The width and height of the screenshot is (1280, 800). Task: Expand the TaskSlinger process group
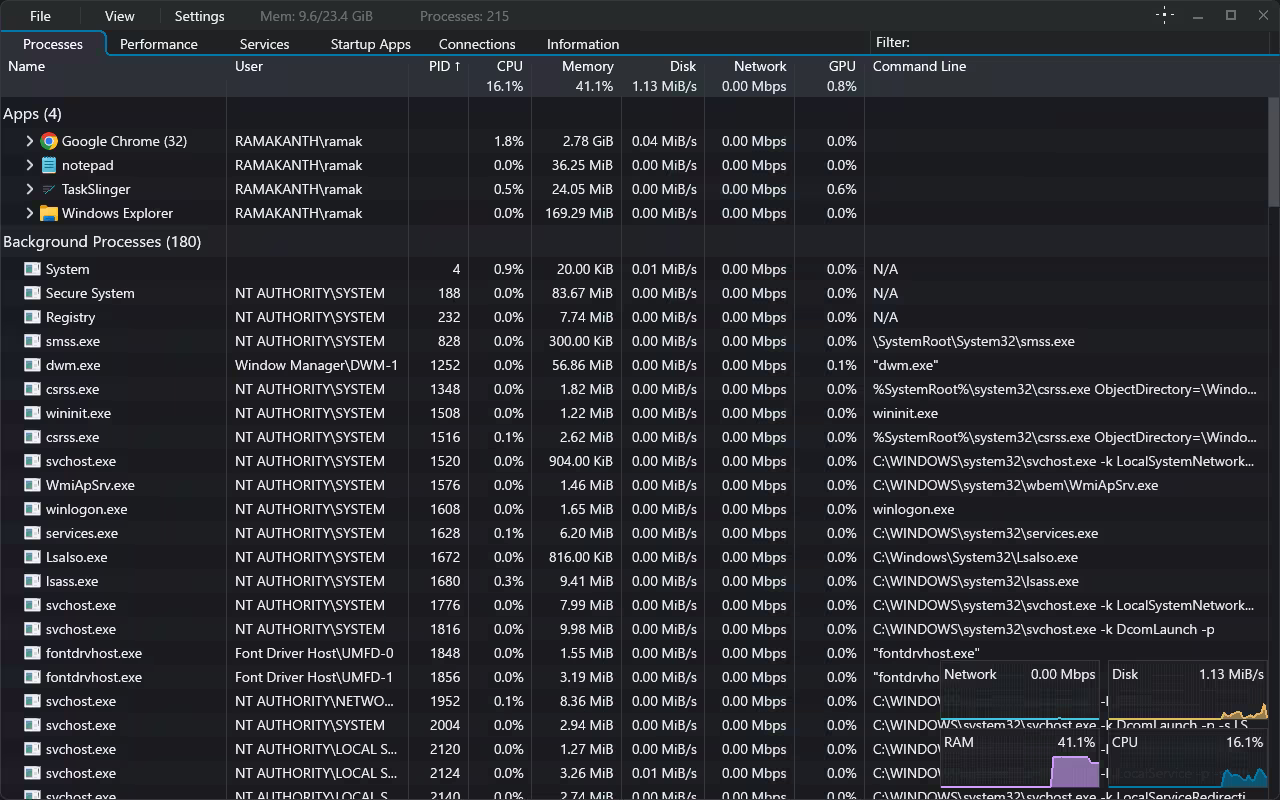[x=30, y=189]
